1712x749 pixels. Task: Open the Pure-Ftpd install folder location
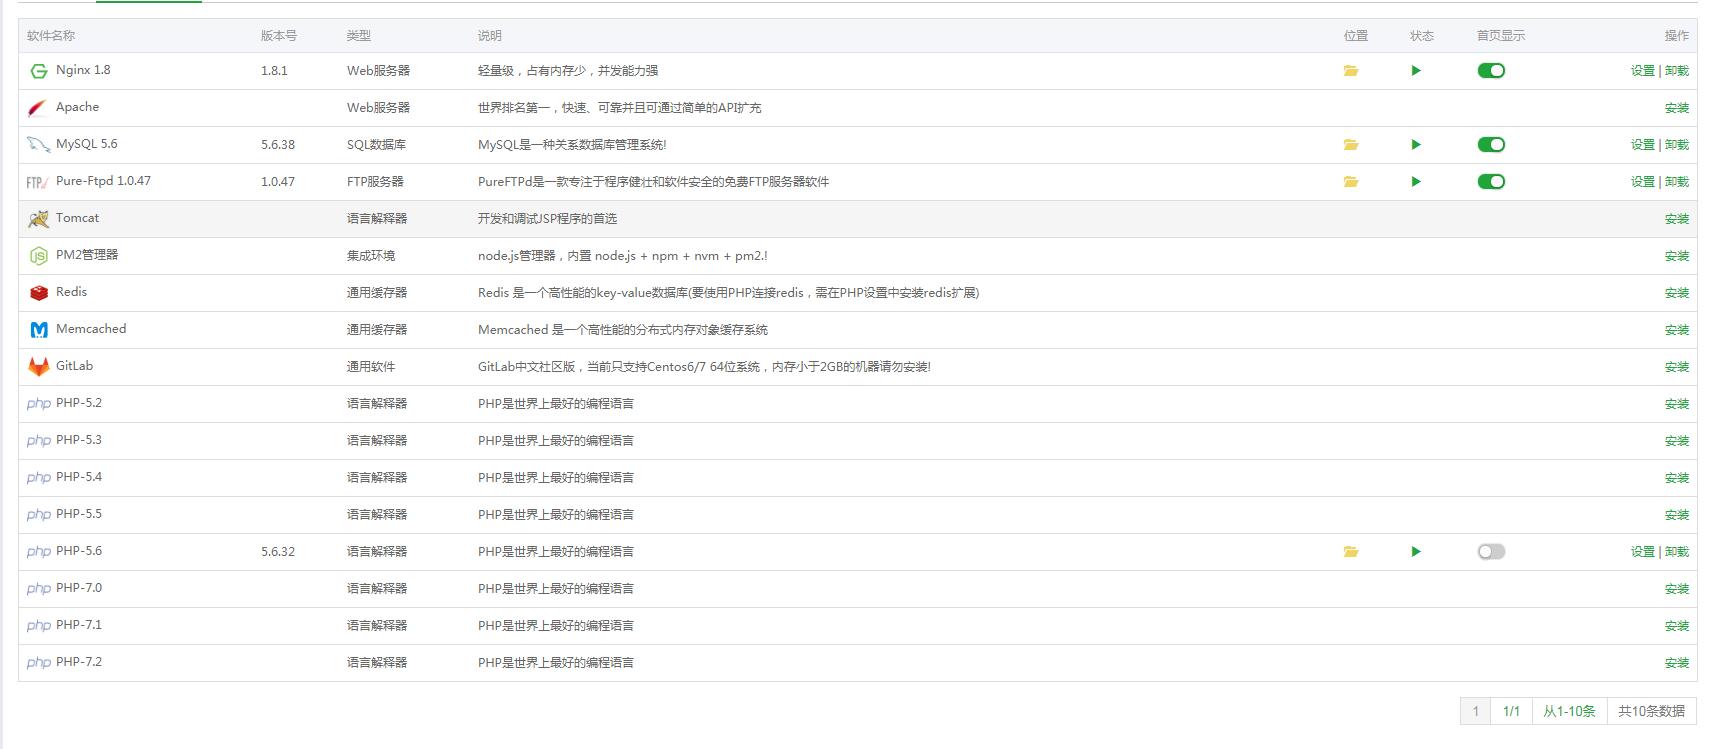[1351, 182]
